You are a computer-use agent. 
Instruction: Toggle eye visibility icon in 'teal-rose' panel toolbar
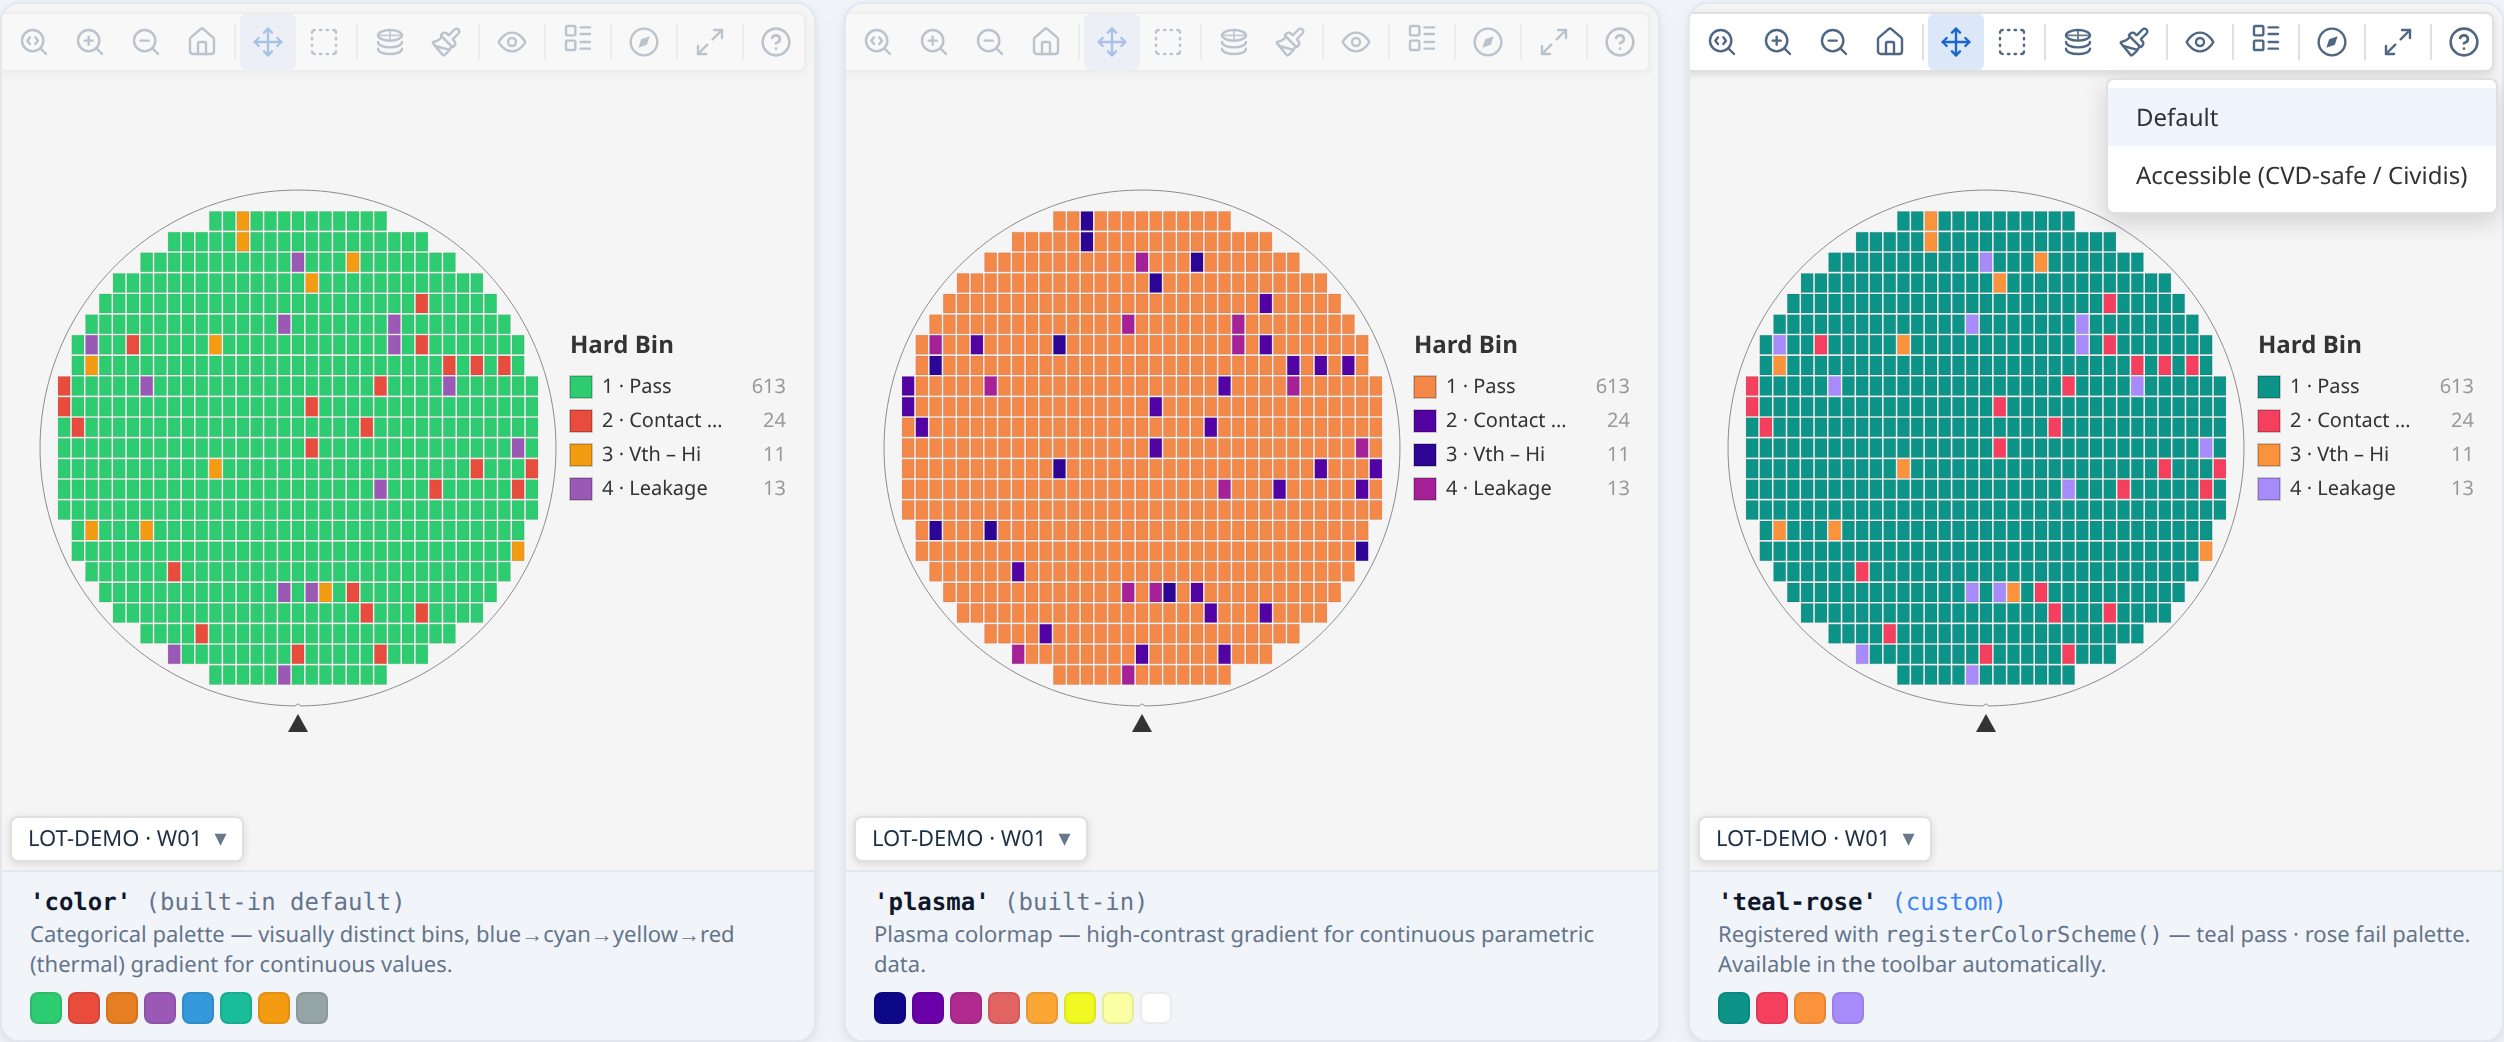pyautogui.click(x=2200, y=42)
